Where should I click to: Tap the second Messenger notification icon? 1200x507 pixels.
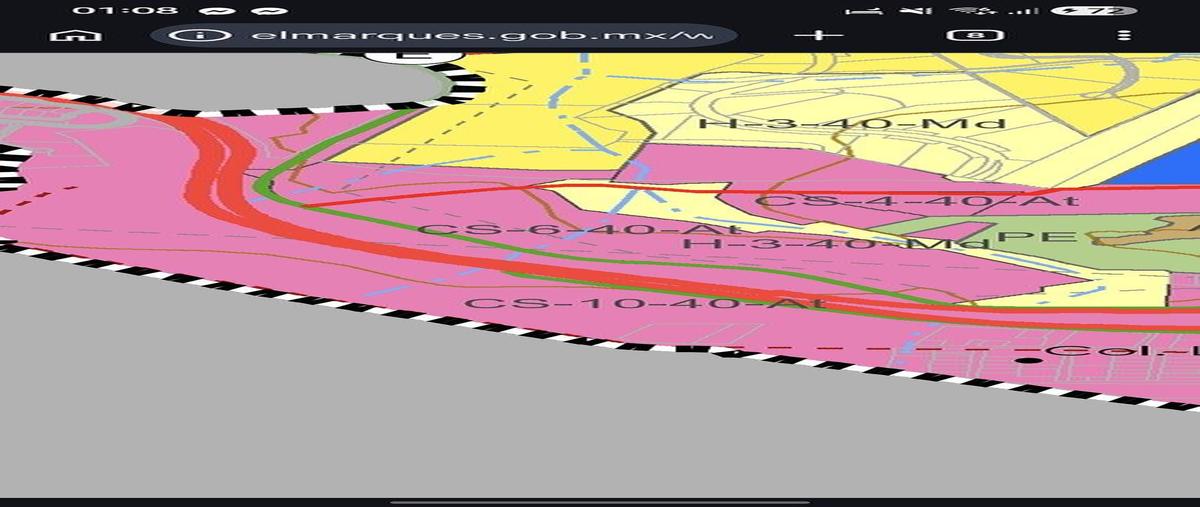point(268,11)
